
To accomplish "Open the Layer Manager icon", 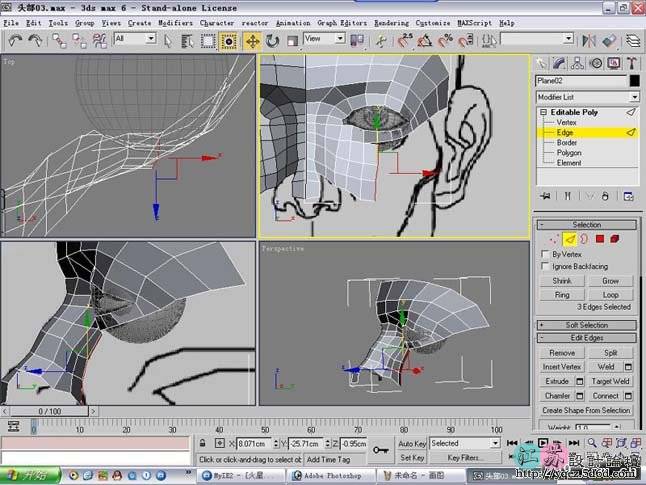I will [633, 40].
